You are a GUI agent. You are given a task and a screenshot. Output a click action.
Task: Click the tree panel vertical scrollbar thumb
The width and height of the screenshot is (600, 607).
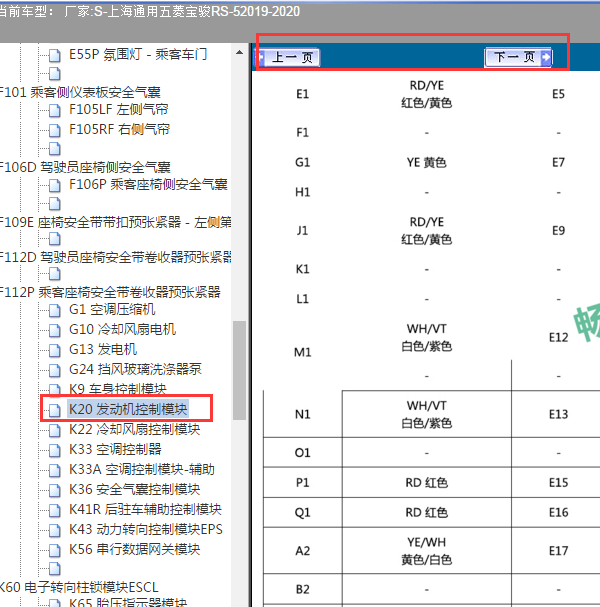[x=239, y=370]
